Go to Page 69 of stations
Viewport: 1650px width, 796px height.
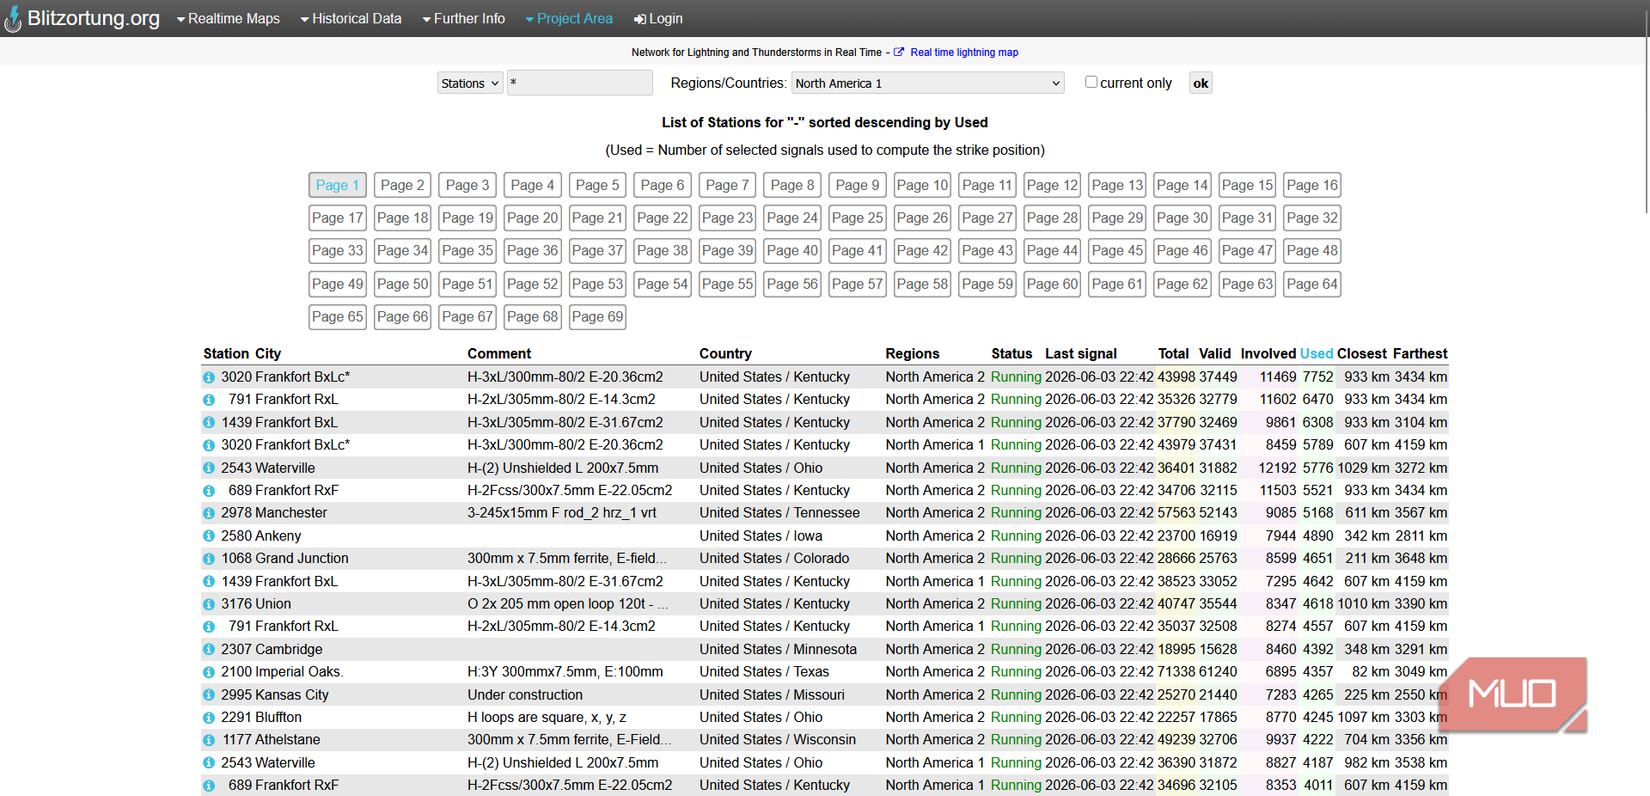tap(597, 317)
